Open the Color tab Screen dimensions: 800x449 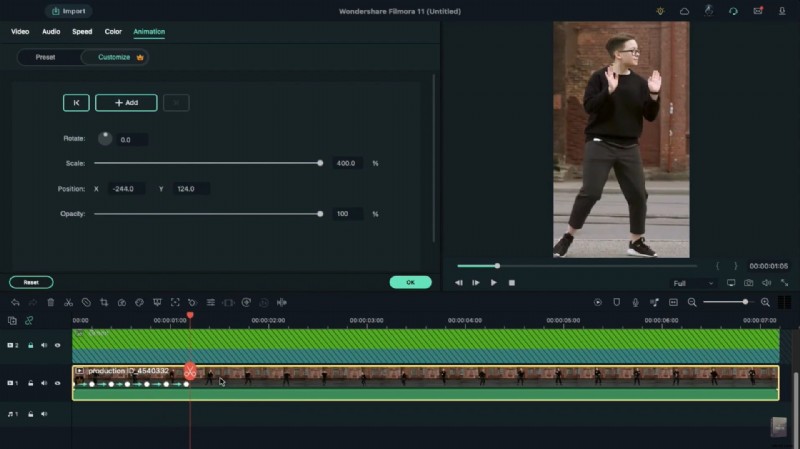tap(113, 32)
